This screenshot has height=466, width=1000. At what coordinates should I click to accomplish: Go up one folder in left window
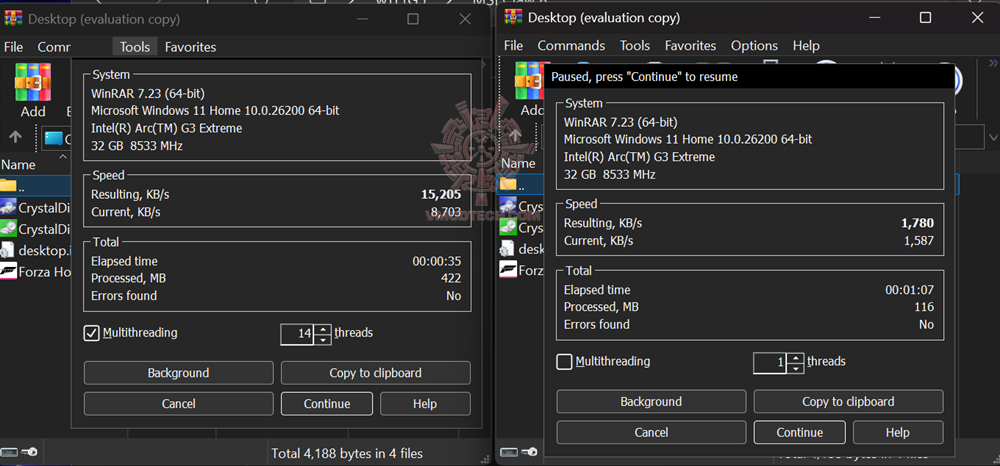click(x=16, y=137)
